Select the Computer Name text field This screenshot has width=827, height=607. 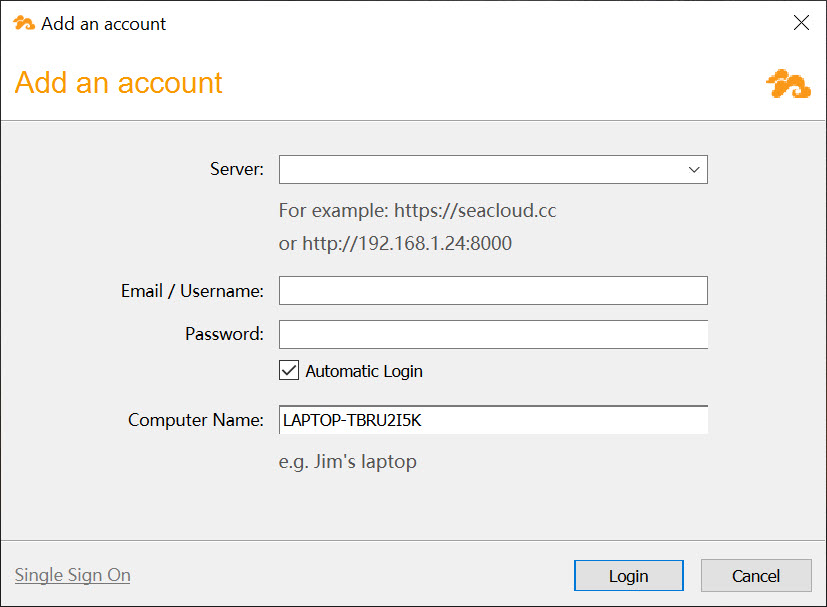coord(493,420)
